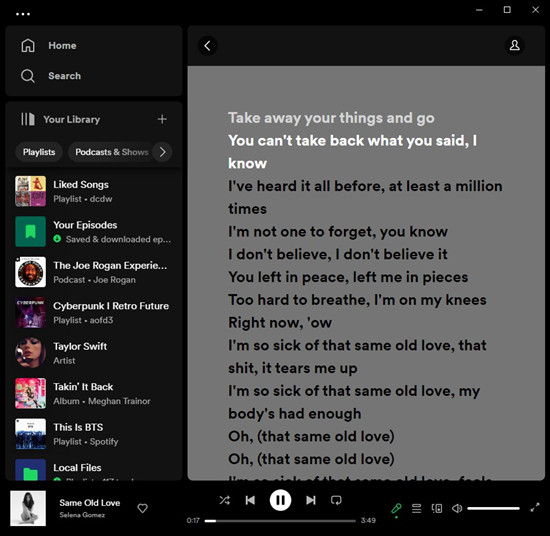Jump to lyric 'I've heard it all before'
This screenshot has height=536, width=550.
tap(365, 197)
